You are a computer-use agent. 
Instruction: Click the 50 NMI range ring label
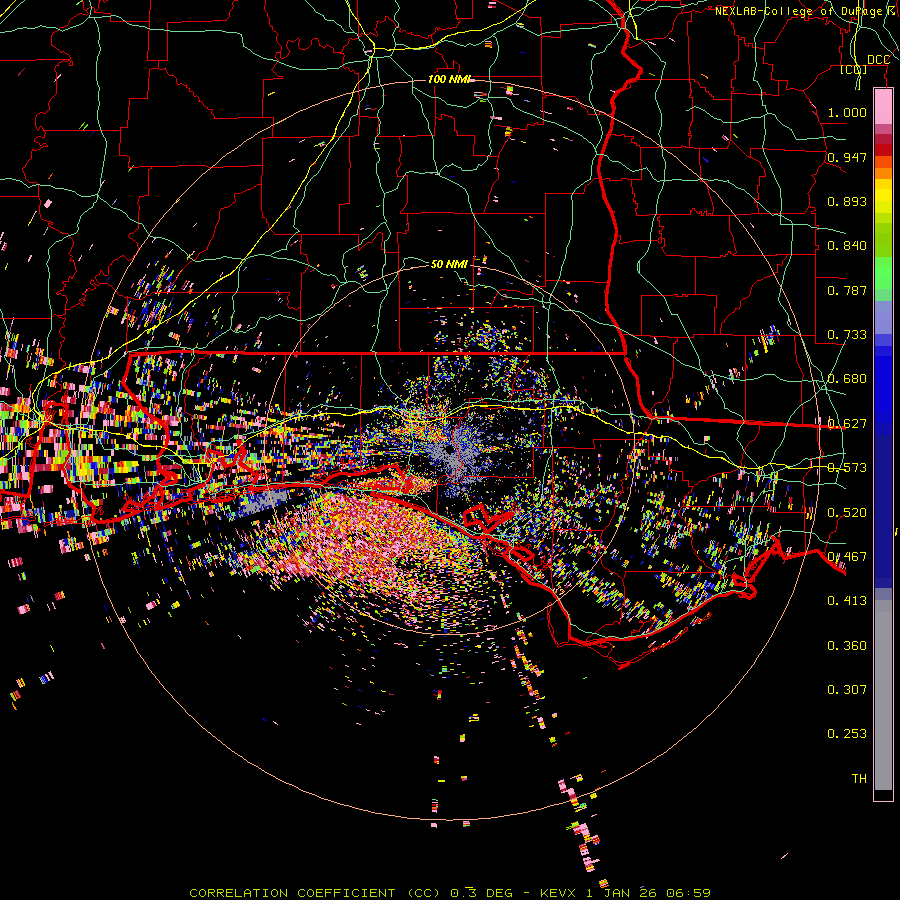pos(449,264)
